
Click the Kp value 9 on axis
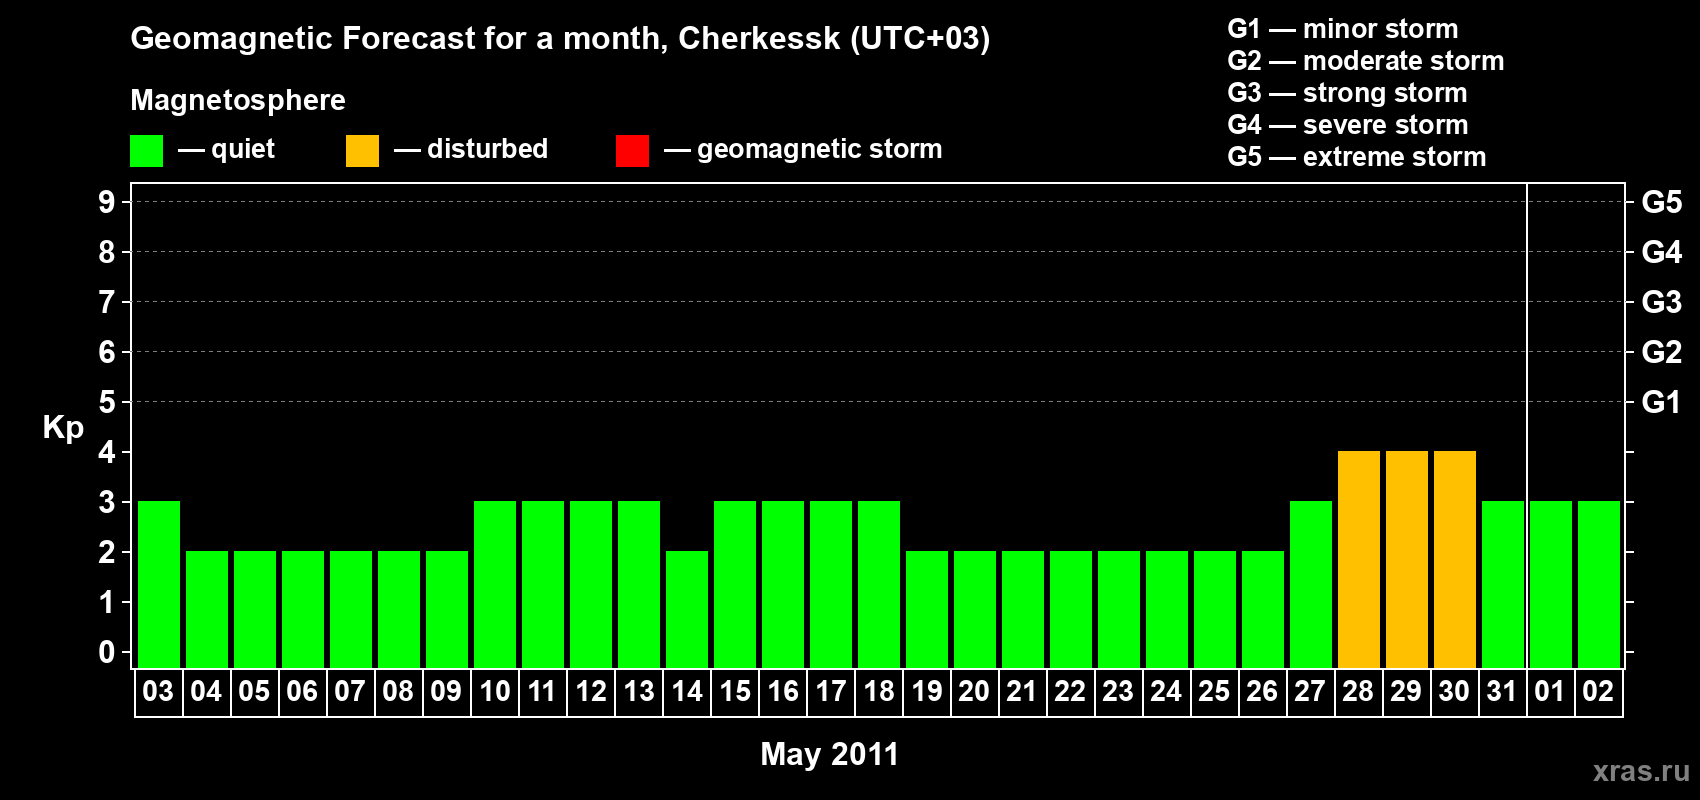coord(107,202)
